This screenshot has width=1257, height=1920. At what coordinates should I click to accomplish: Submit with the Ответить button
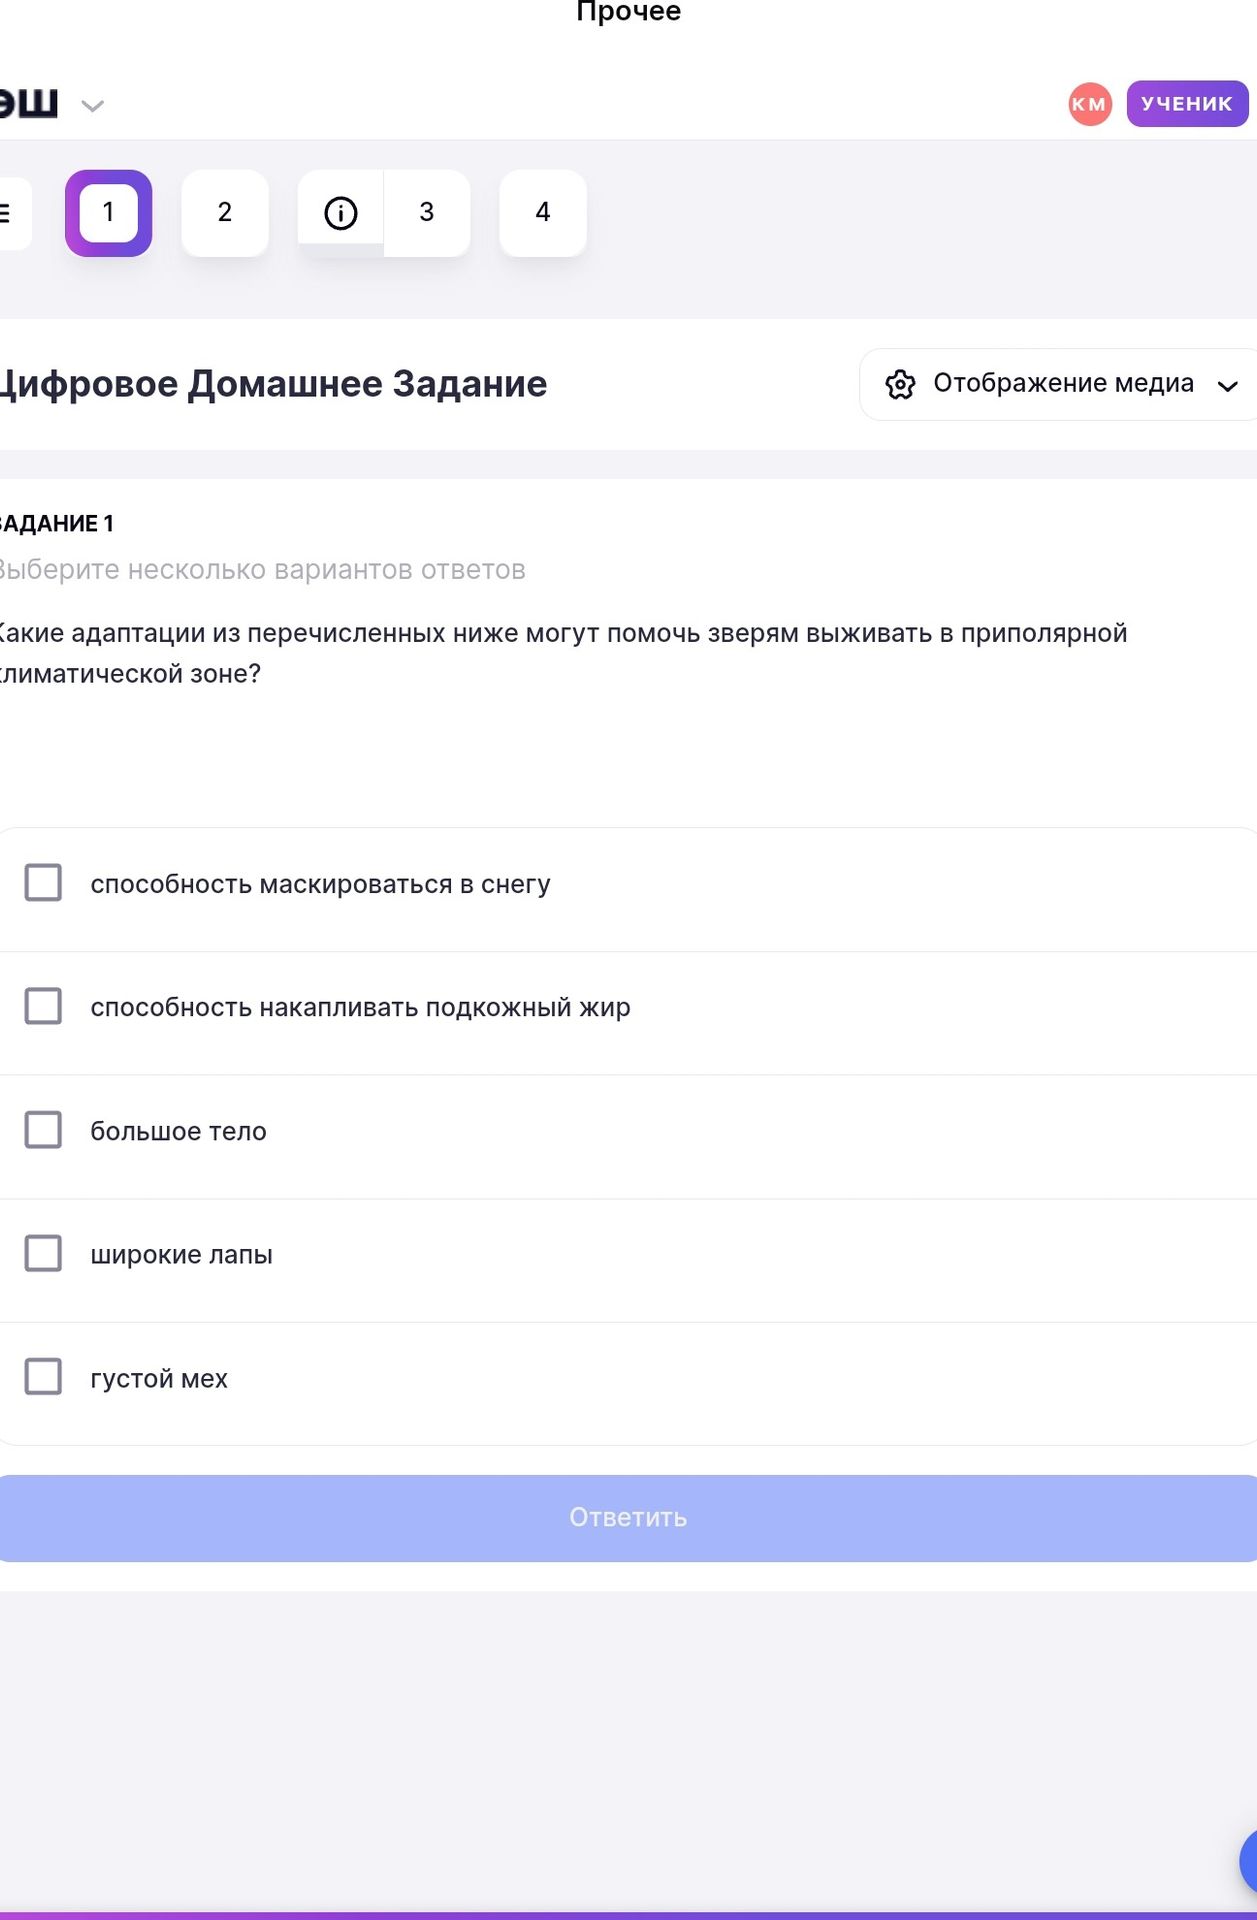tap(628, 1518)
